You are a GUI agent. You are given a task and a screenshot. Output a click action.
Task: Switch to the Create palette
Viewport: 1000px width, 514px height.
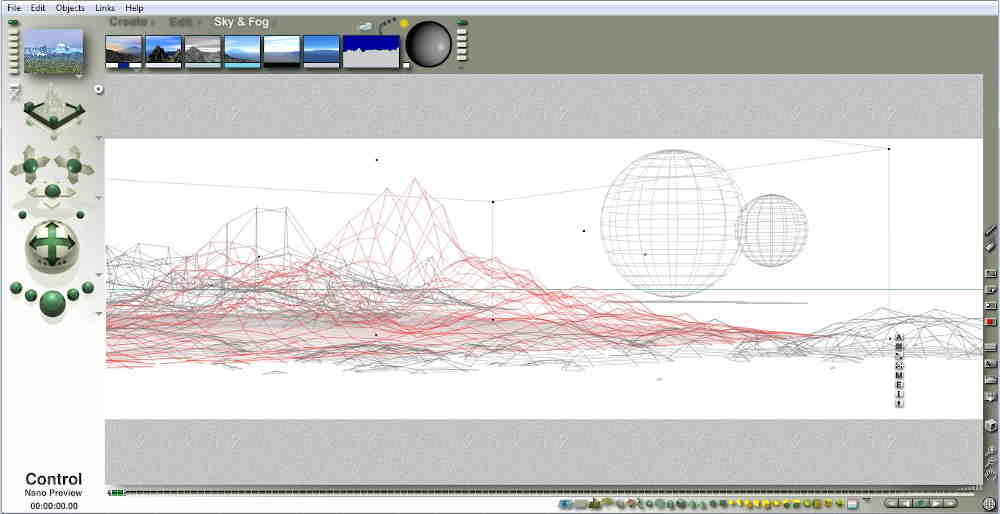(128, 21)
